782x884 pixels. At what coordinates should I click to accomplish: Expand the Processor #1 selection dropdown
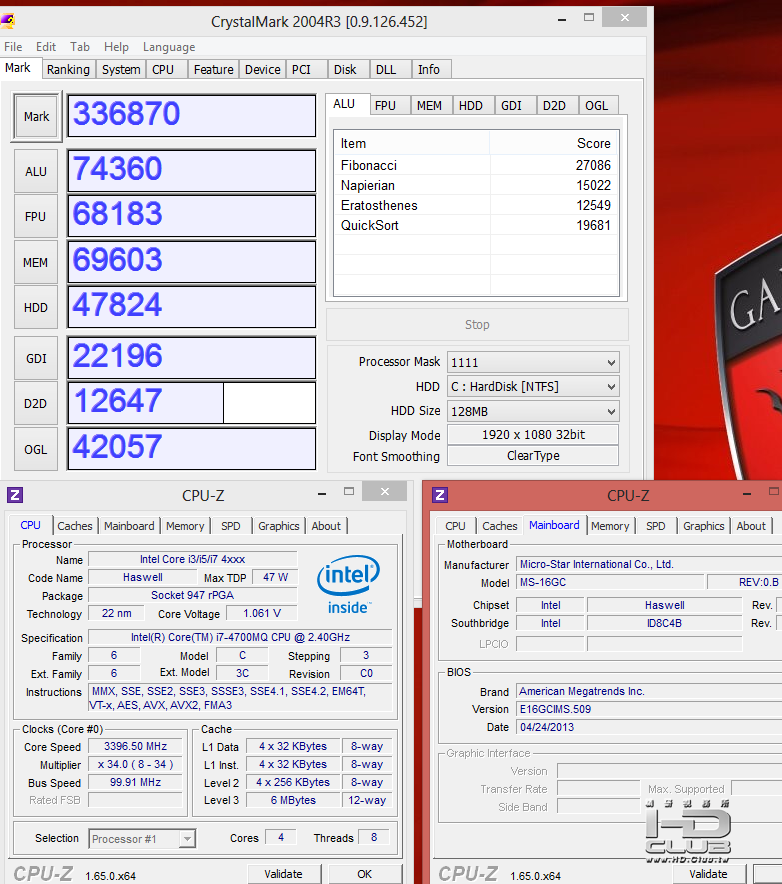click(x=187, y=839)
